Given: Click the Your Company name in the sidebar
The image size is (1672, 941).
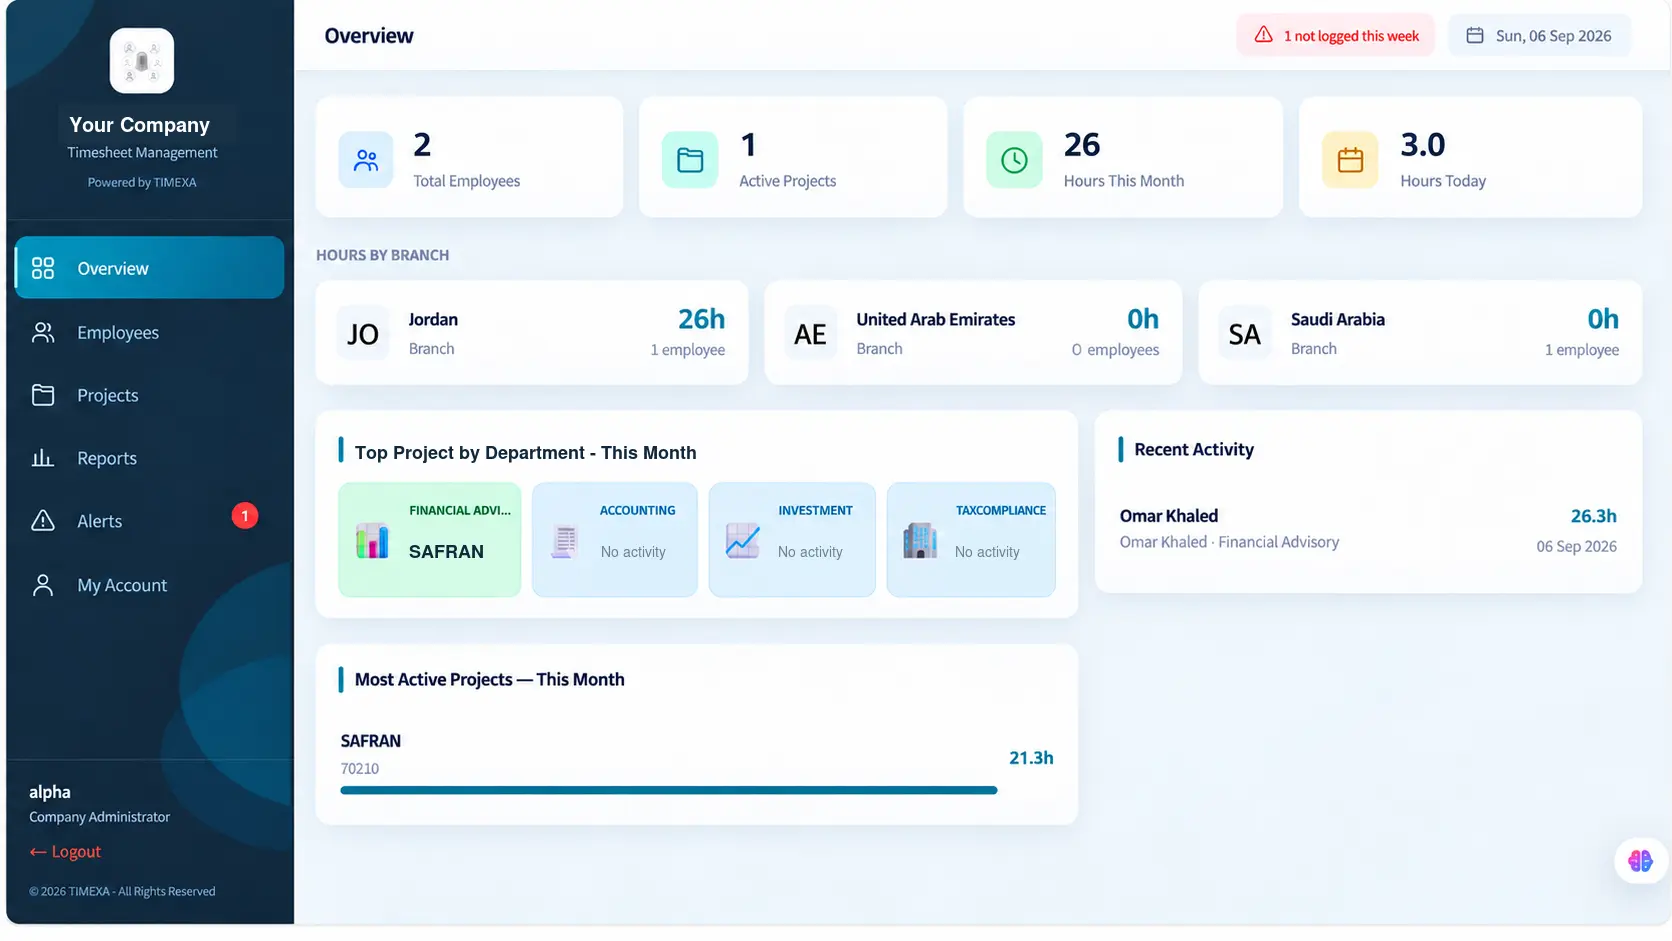Looking at the screenshot, I should (140, 125).
